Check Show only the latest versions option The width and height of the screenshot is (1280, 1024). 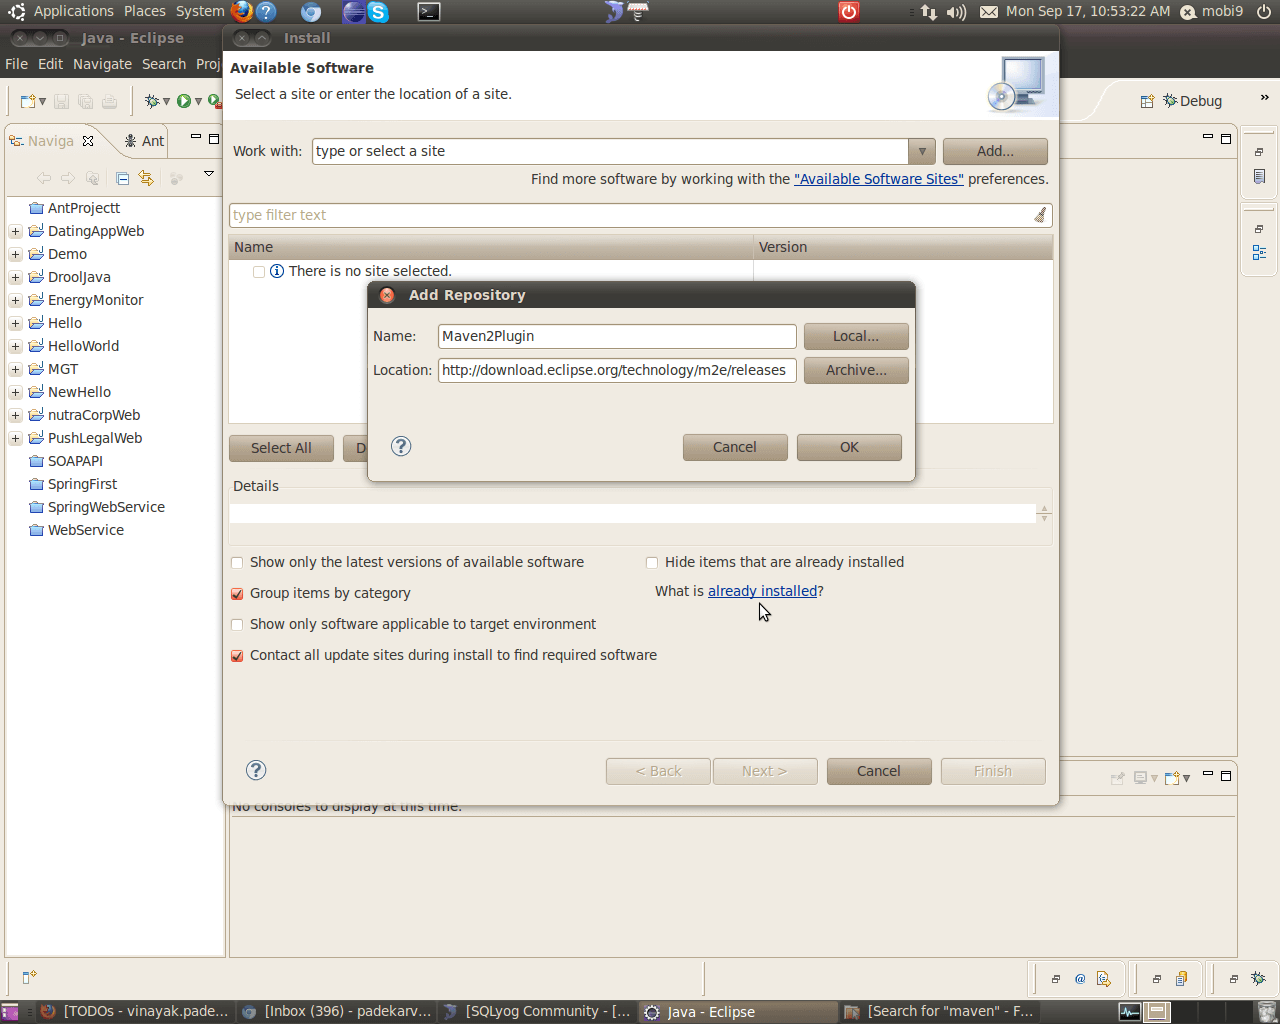coord(236,562)
